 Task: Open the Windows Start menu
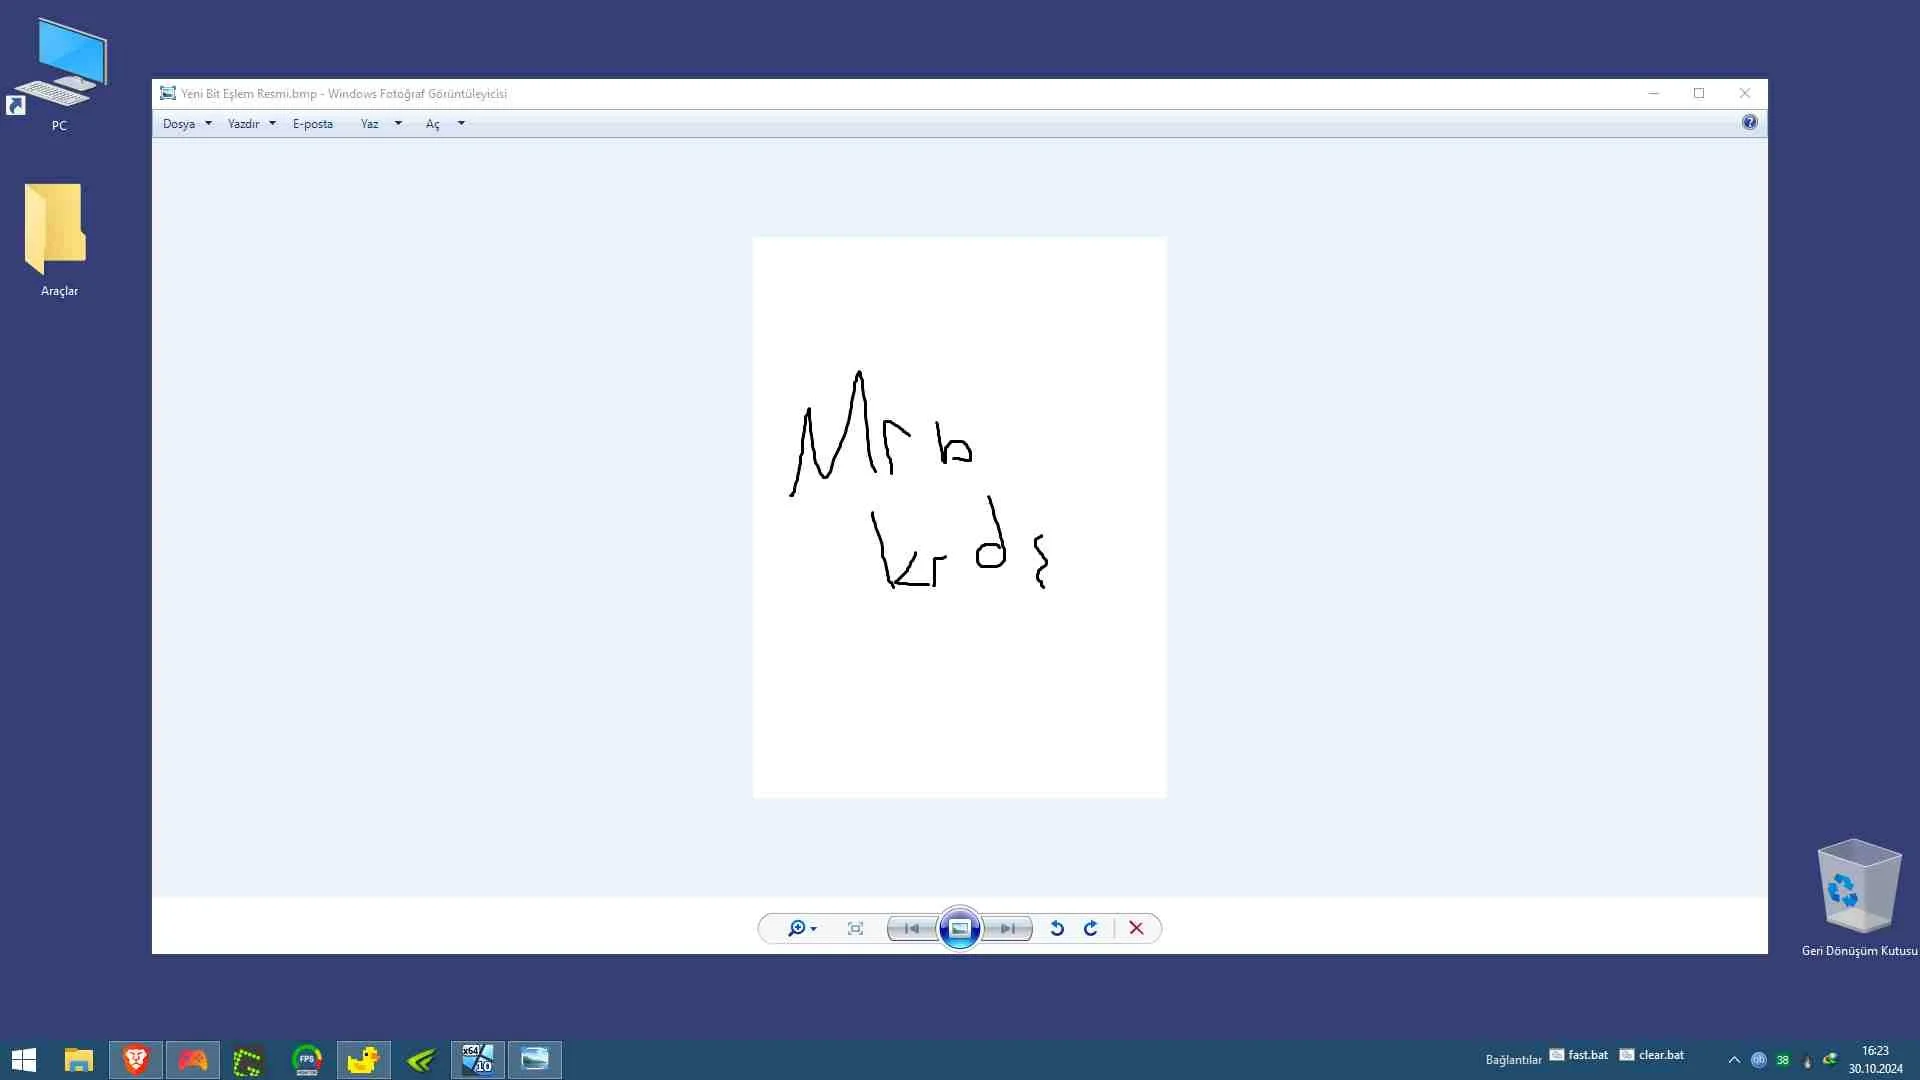24,1060
